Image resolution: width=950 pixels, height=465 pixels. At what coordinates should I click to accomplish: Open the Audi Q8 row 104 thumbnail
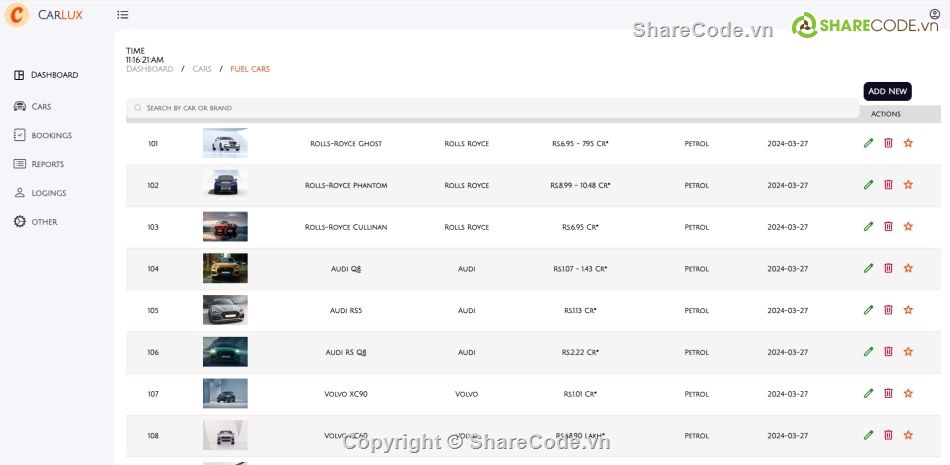pyautogui.click(x=225, y=268)
